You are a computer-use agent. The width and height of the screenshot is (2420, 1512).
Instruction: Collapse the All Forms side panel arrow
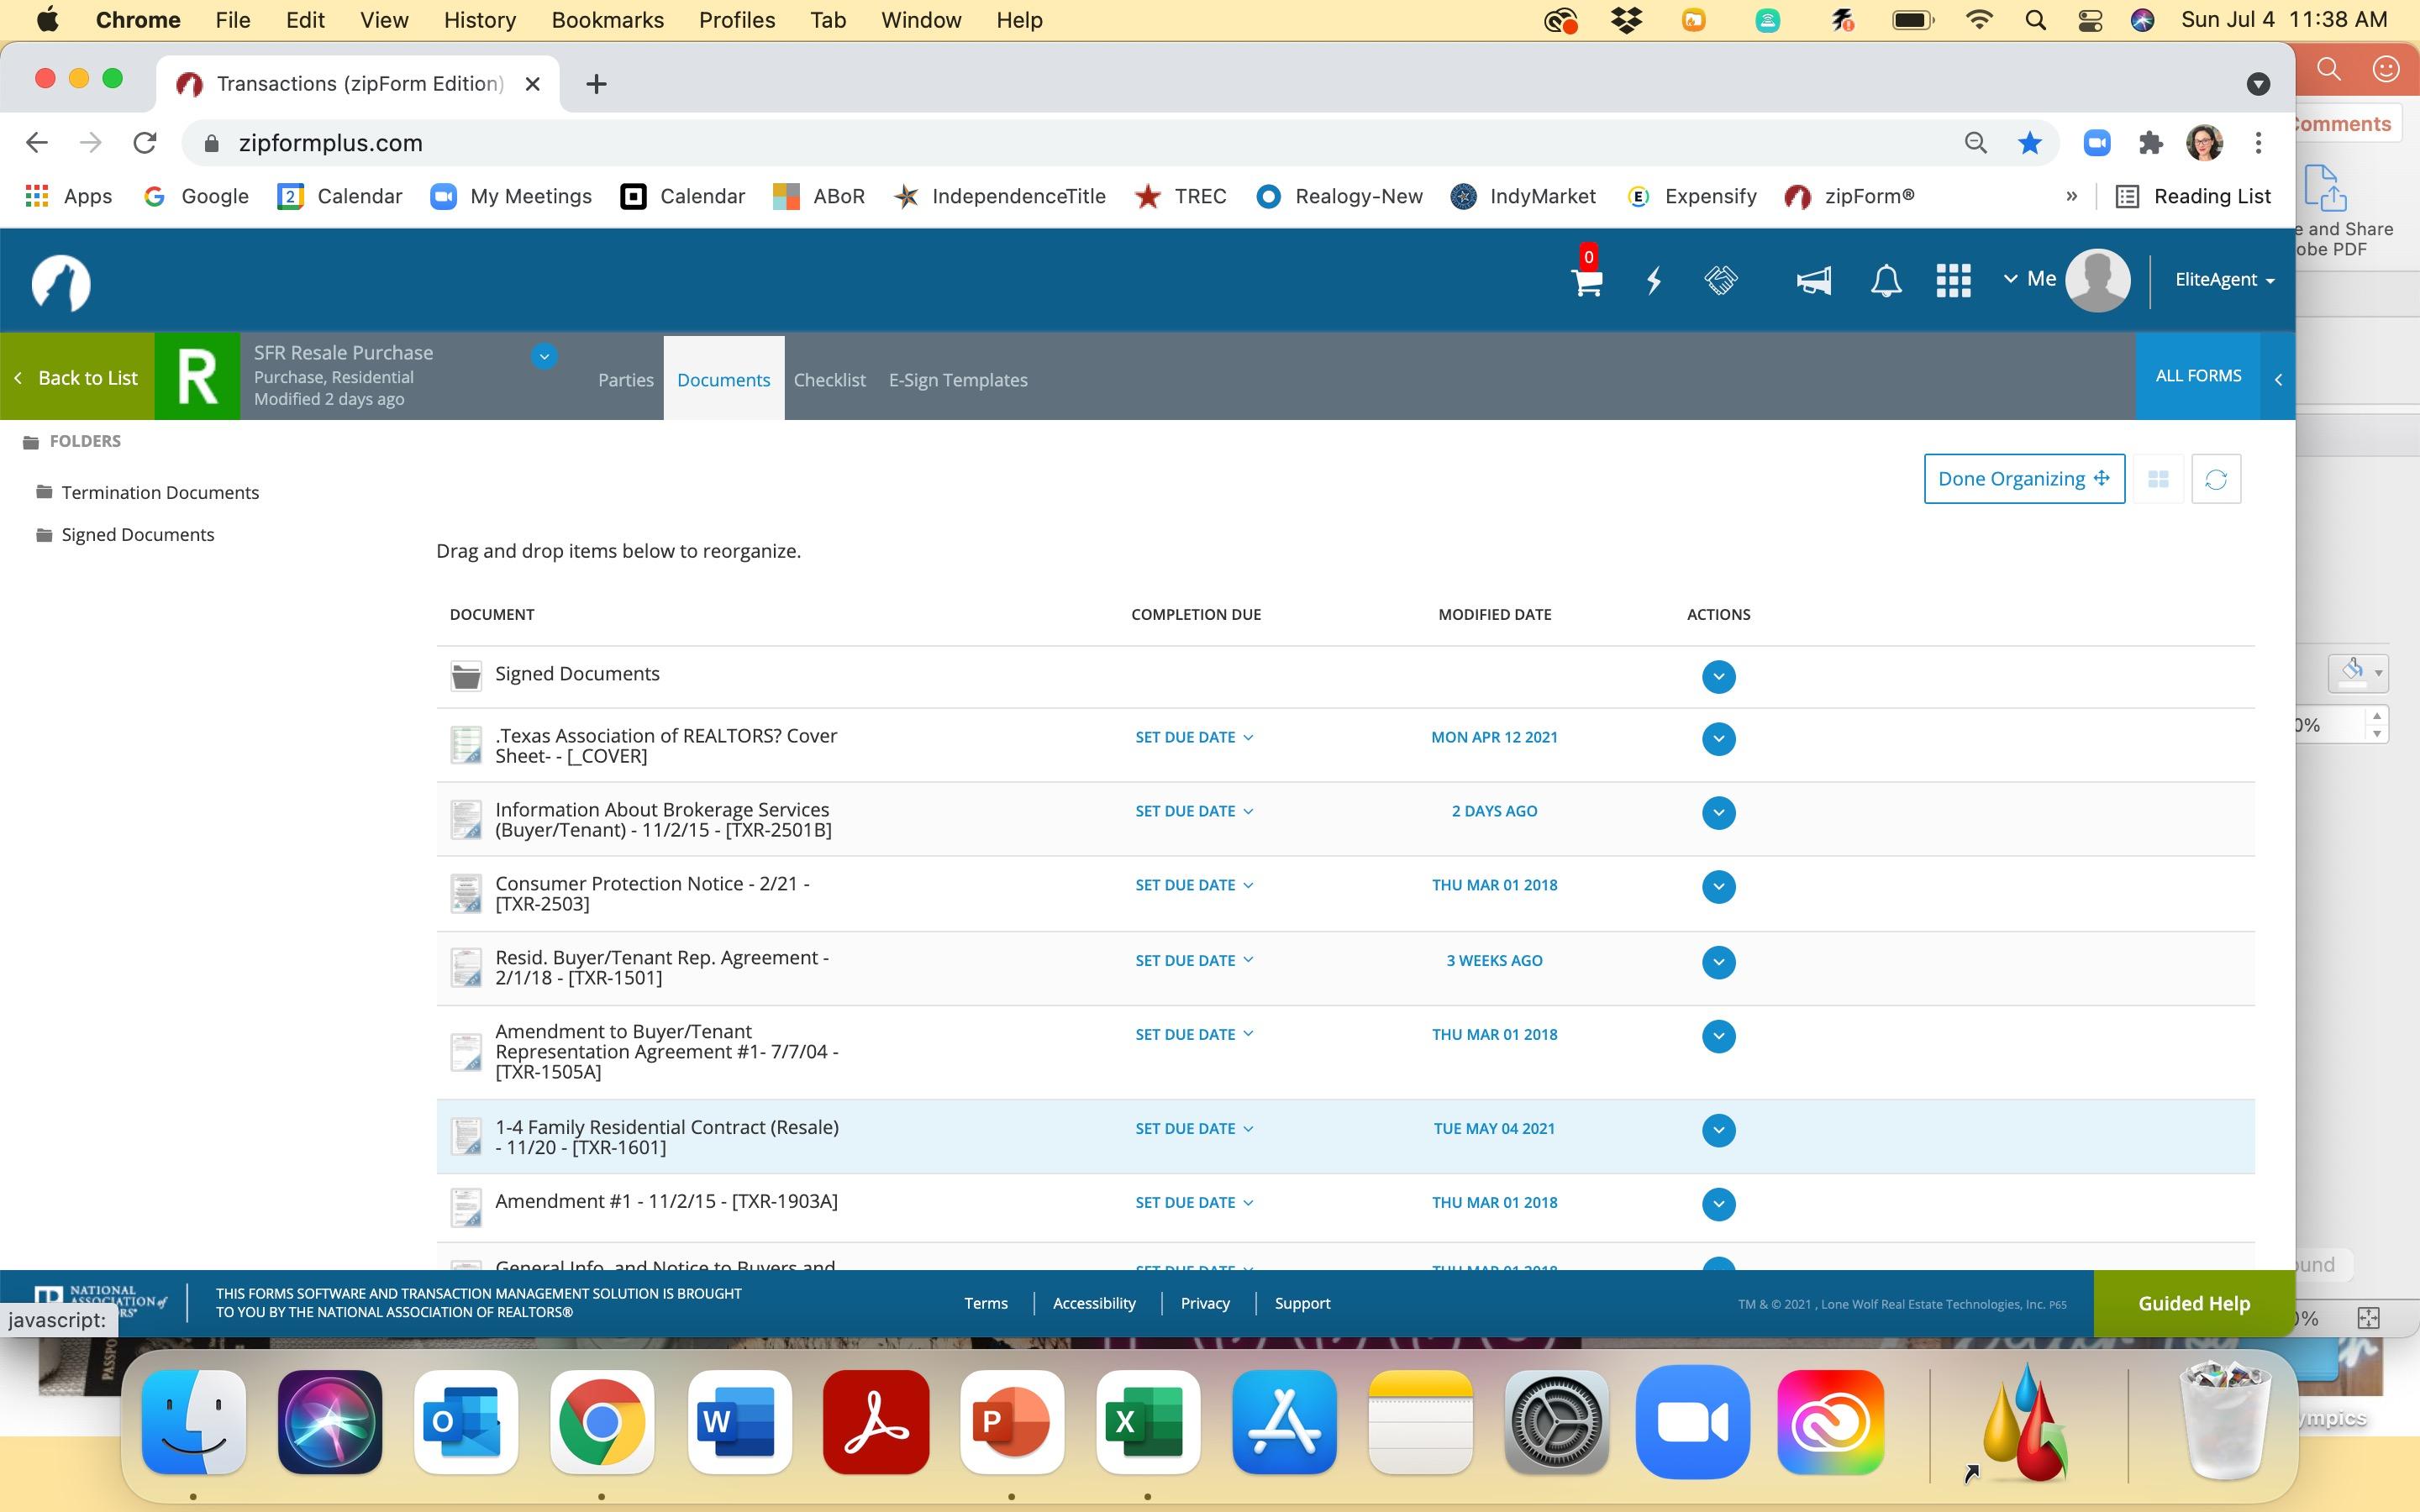pyautogui.click(x=2278, y=379)
